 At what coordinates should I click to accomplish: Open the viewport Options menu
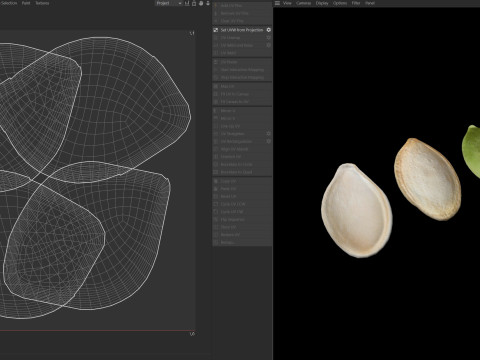[340, 3]
